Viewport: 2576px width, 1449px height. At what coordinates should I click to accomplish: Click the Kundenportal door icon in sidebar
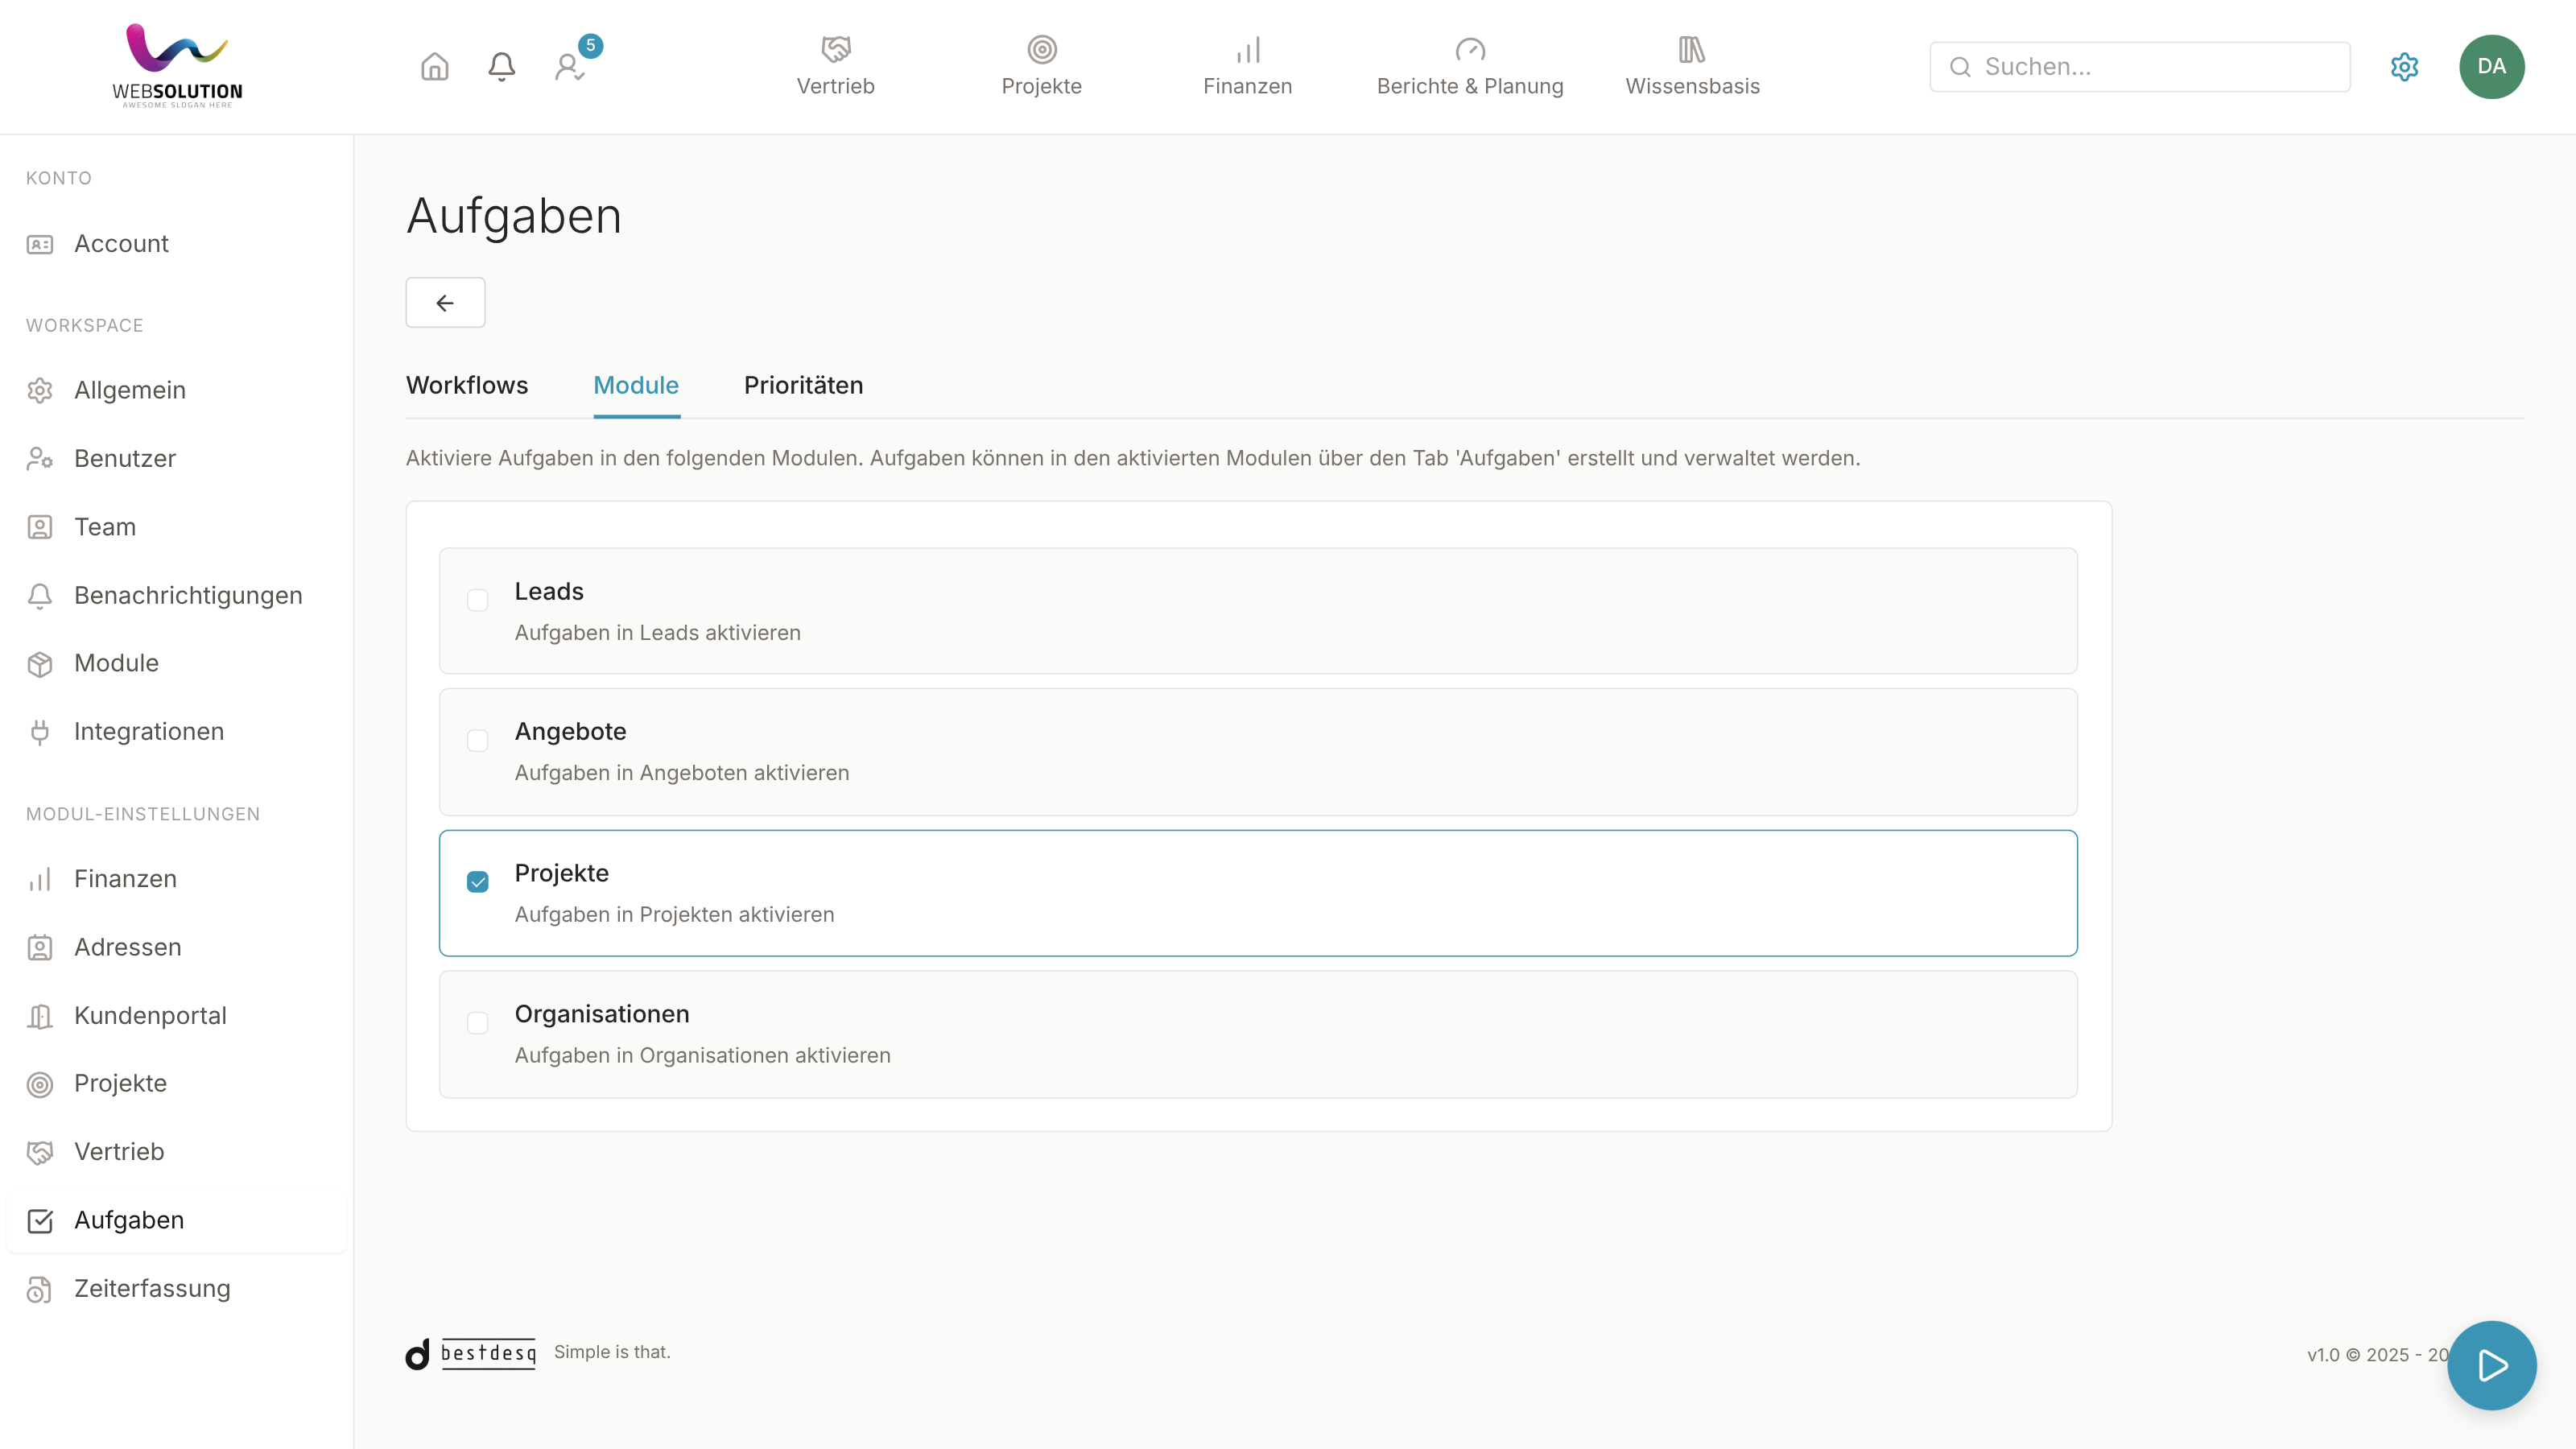click(x=40, y=1016)
